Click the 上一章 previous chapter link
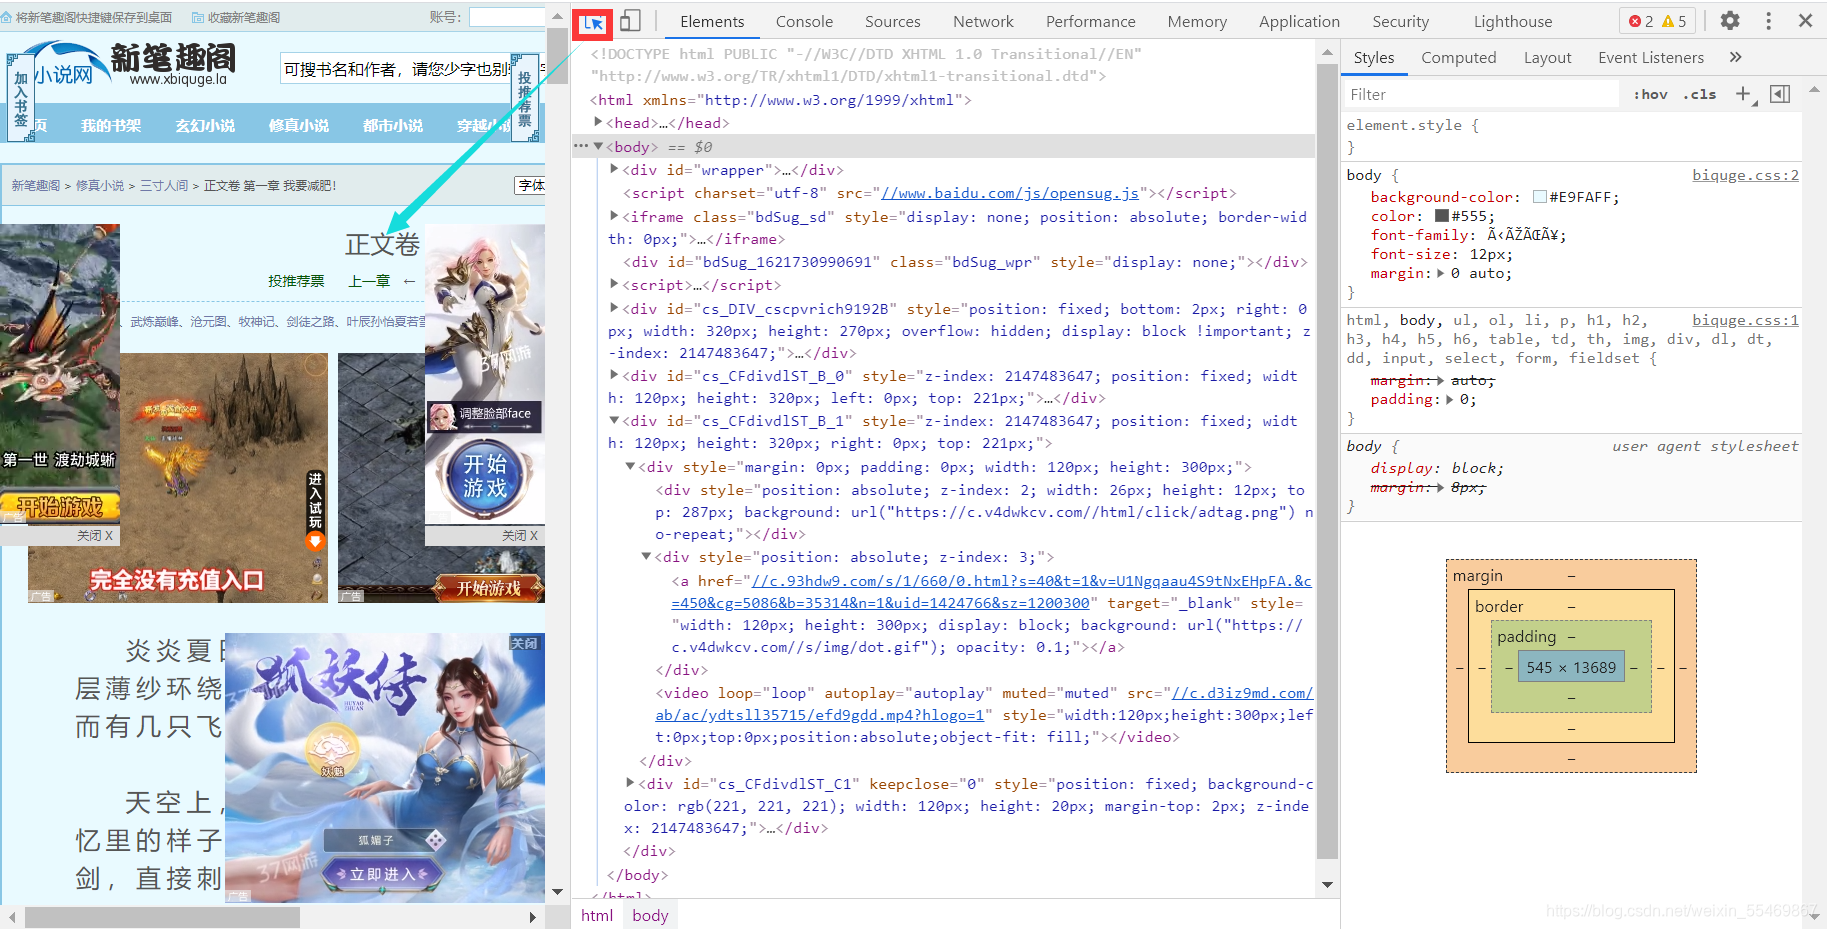 [x=369, y=282]
